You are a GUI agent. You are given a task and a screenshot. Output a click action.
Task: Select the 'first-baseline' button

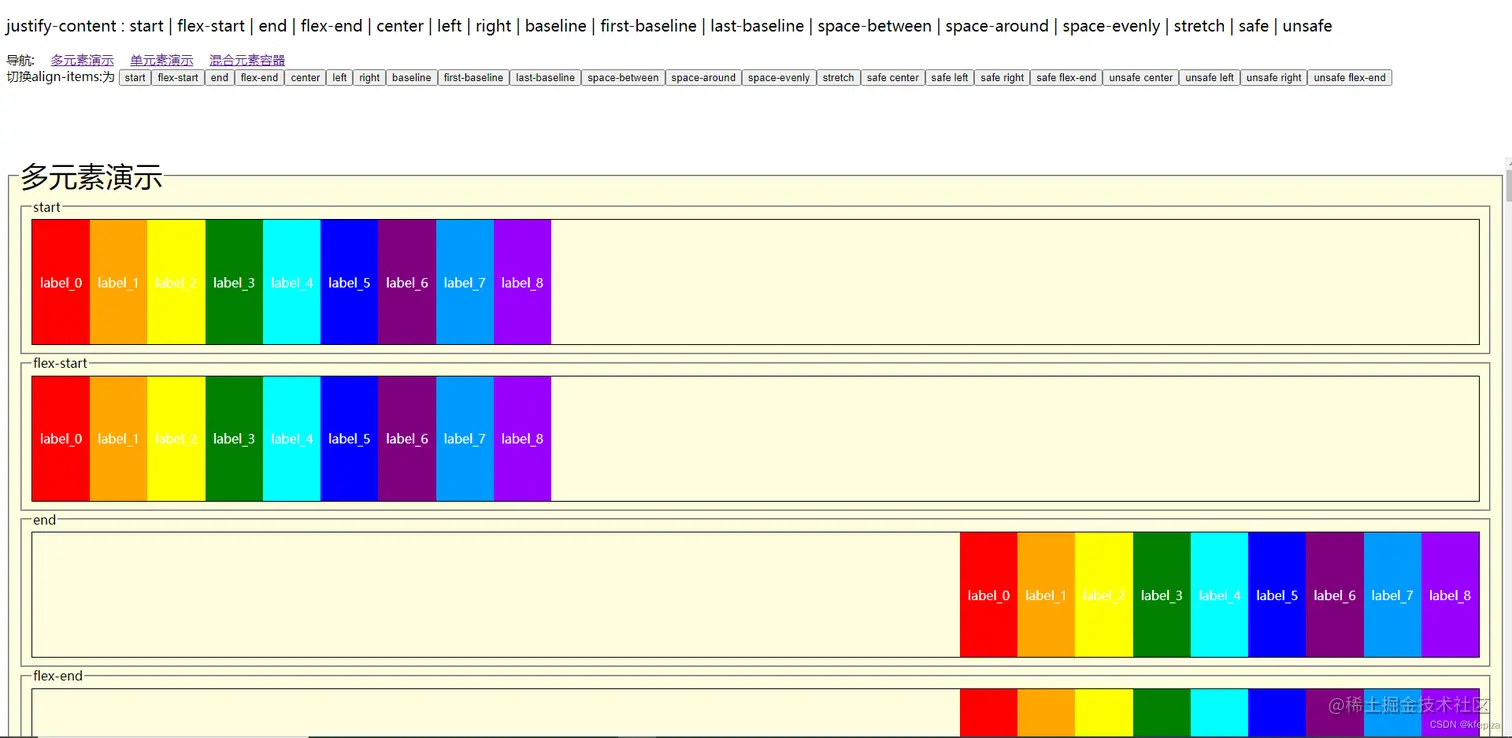click(x=473, y=77)
